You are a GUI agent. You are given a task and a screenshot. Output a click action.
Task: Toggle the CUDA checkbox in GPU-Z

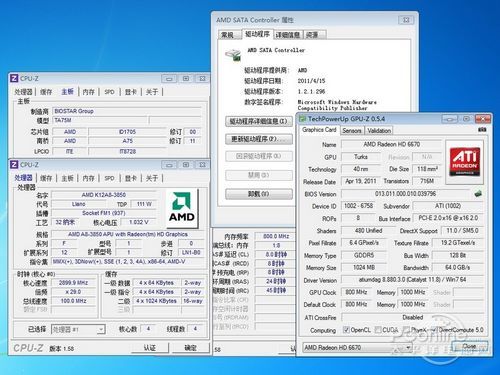coord(378,330)
